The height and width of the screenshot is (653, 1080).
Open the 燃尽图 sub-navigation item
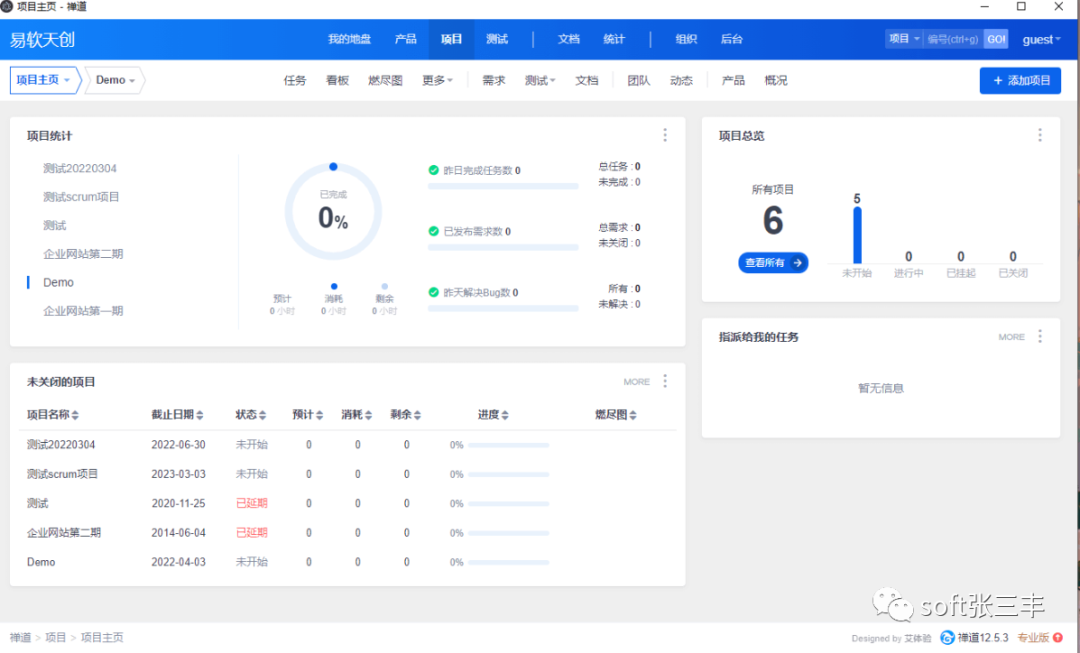385,81
